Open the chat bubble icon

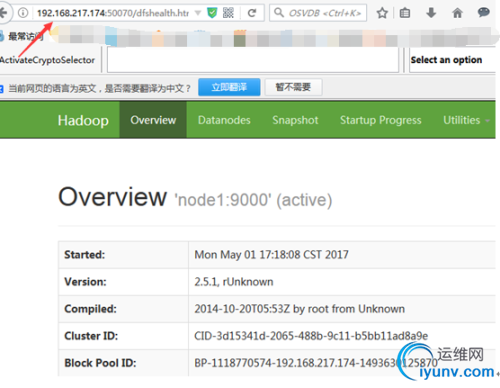(483, 13)
